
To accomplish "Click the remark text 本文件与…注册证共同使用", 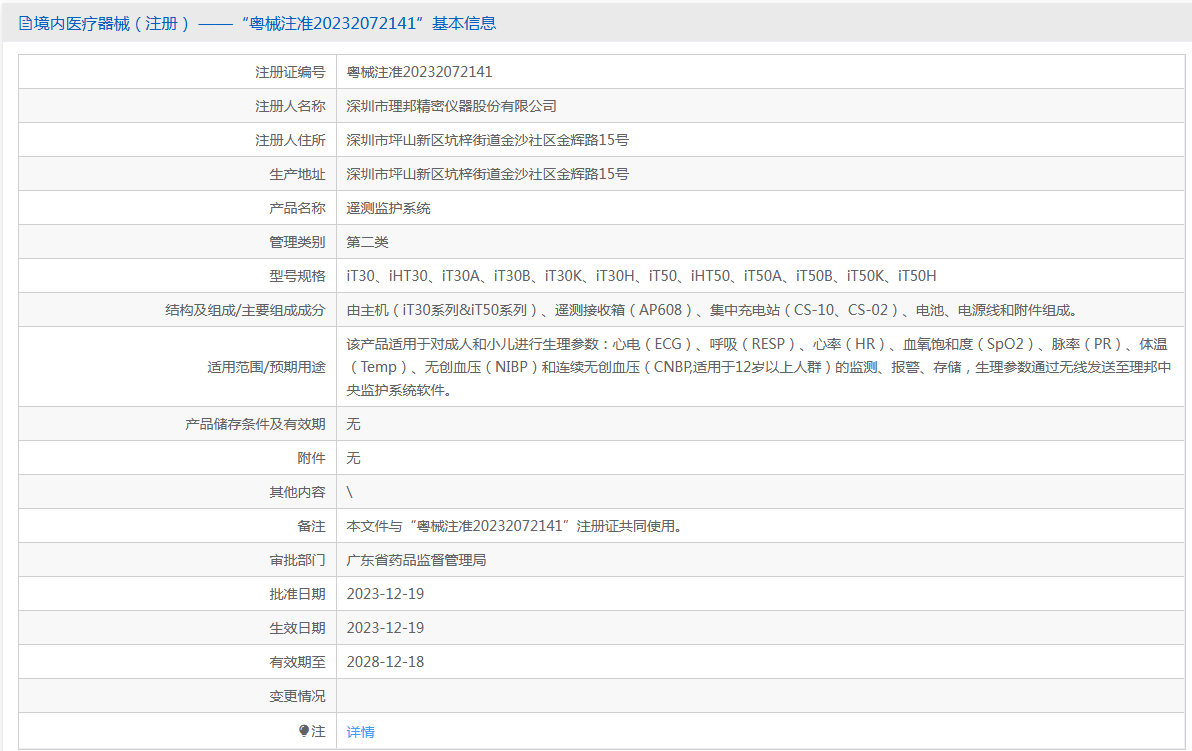I will 514,526.
